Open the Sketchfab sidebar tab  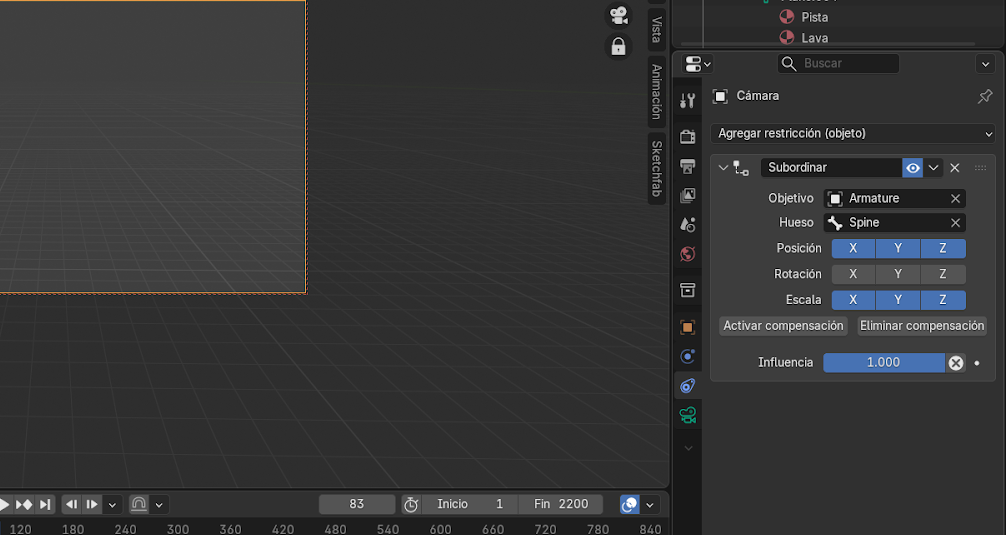click(x=657, y=167)
